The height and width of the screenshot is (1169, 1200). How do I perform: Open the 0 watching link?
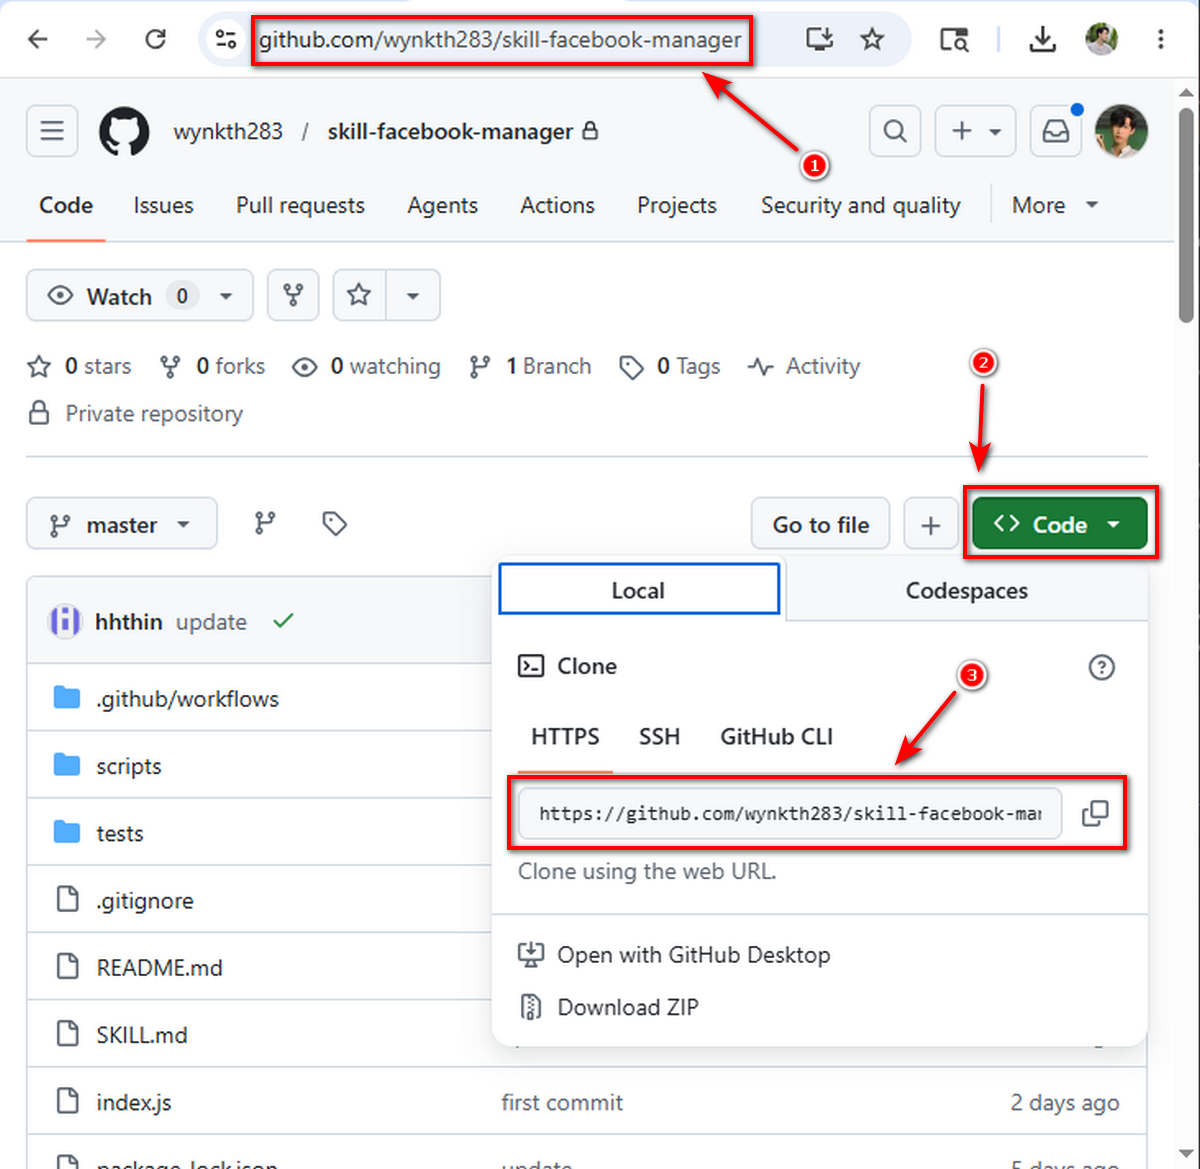pos(366,366)
